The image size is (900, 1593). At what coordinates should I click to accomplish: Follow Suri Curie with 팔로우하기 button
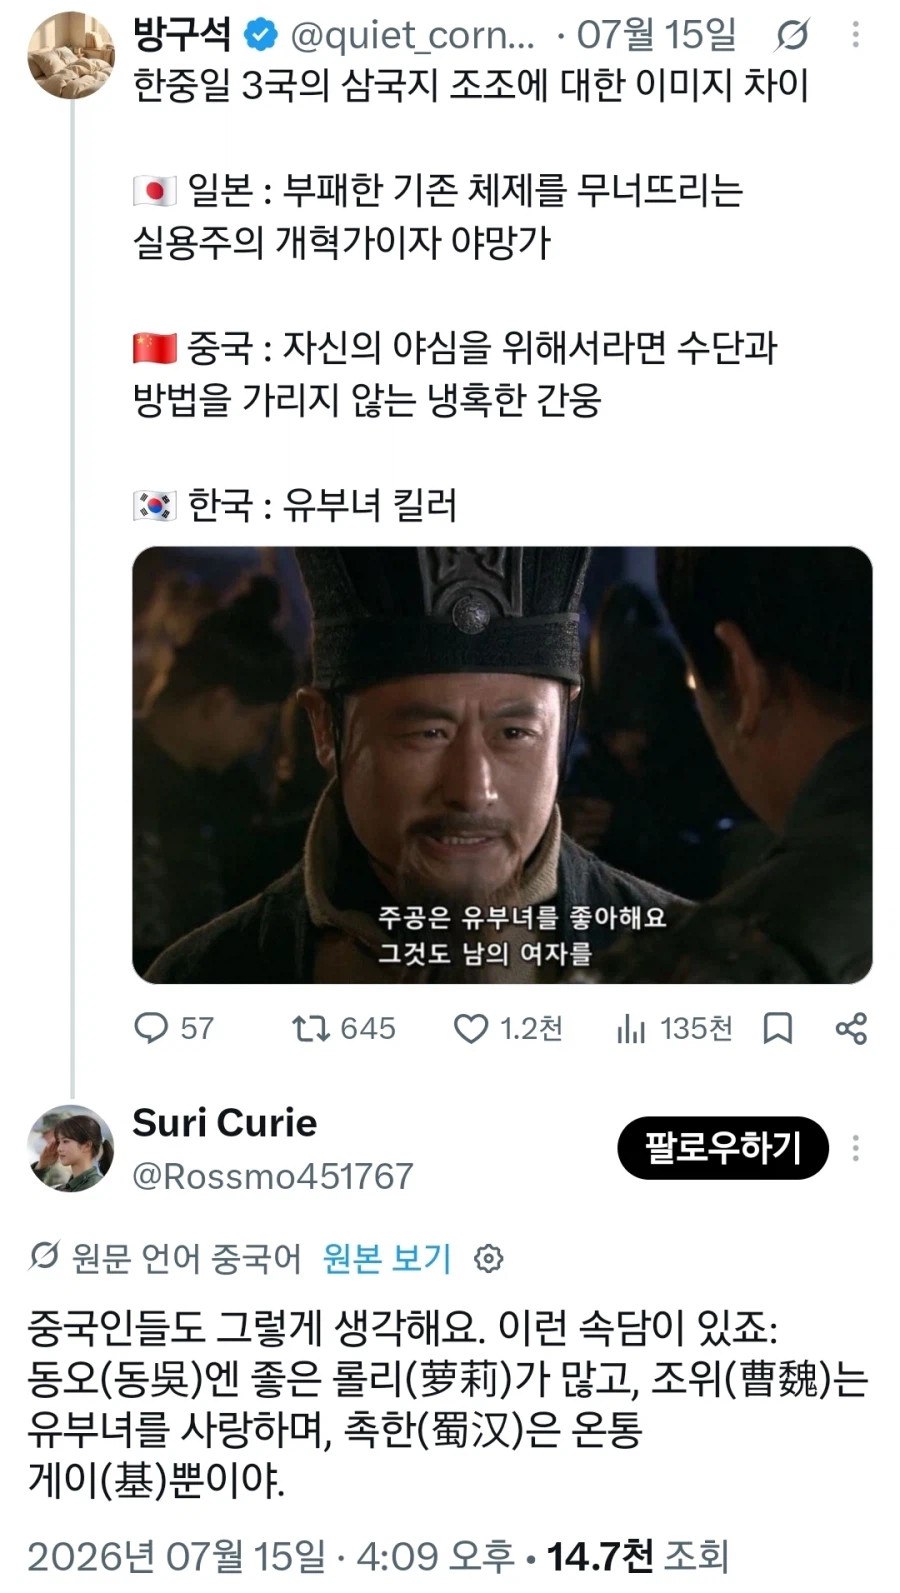(723, 1148)
